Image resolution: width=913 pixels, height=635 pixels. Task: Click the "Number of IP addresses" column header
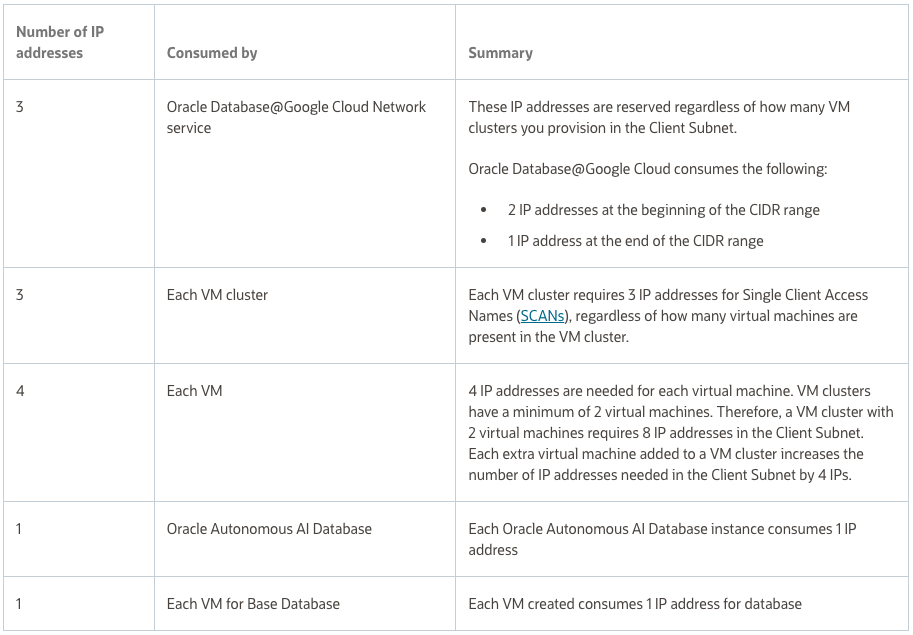pos(60,42)
